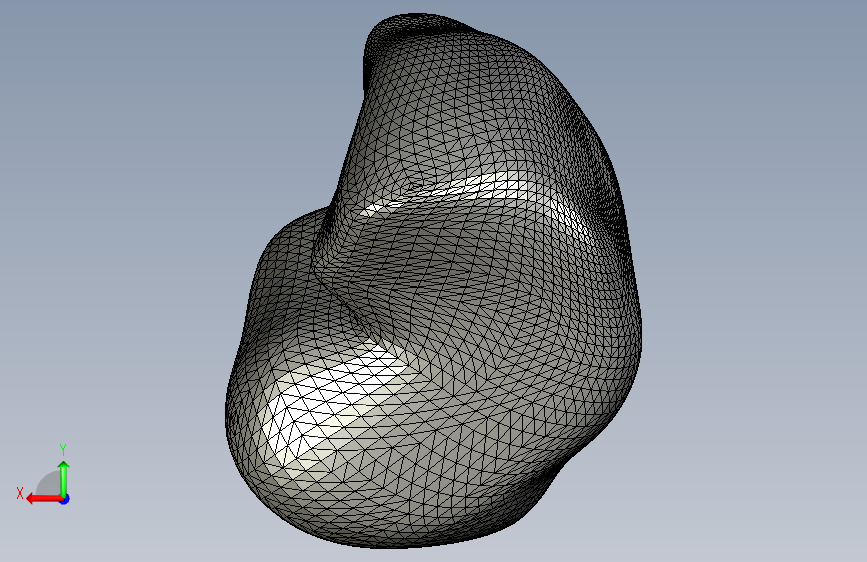Screen dimensions: 867x562
Task: Click the red X axis arrow of triad
Action: pos(44,499)
